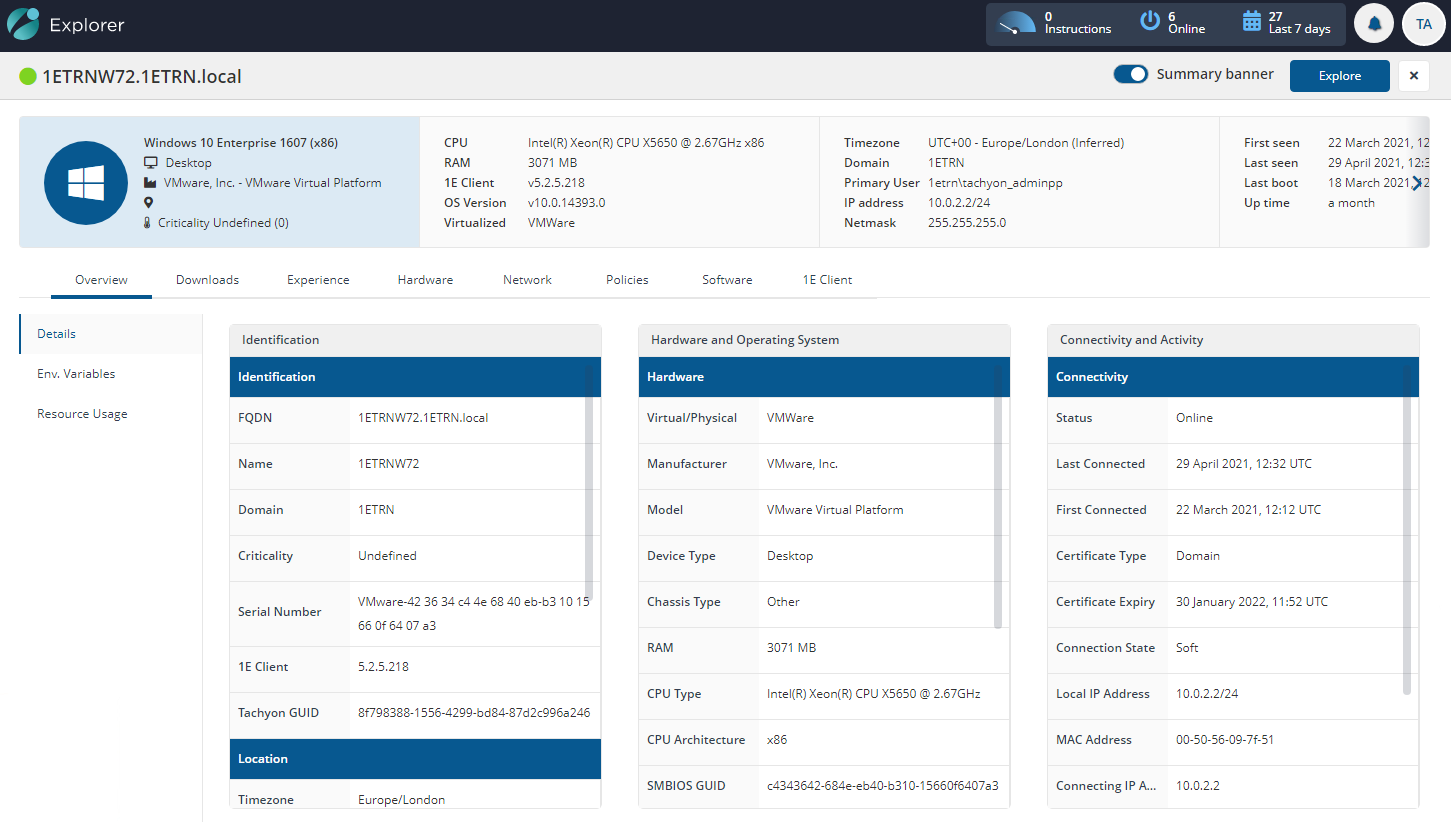Viewport: 1451px width, 822px height.
Task: Toggle the Summary banner switch
Action: 1131,74
